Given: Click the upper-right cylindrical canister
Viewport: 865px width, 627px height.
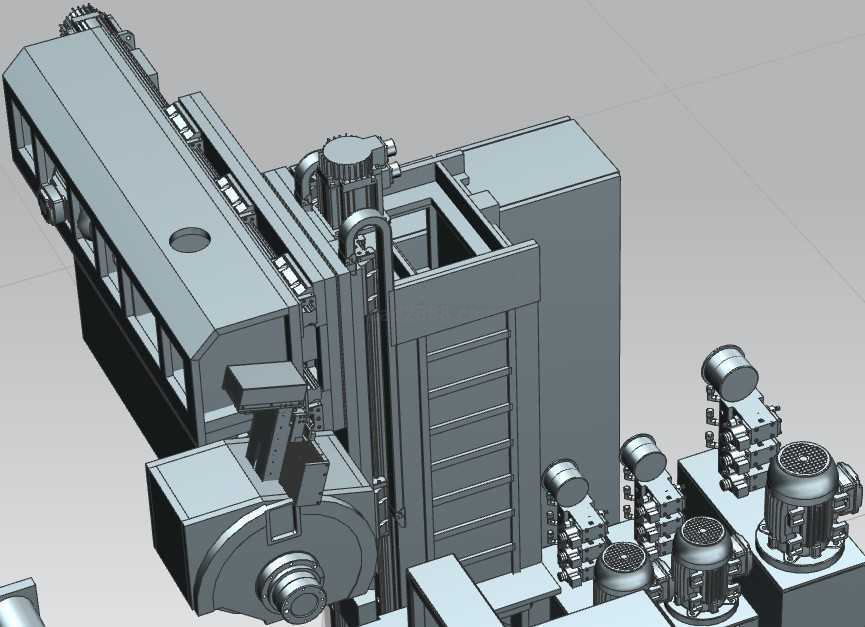Looking at the screenshot, I should pos(731,374).
